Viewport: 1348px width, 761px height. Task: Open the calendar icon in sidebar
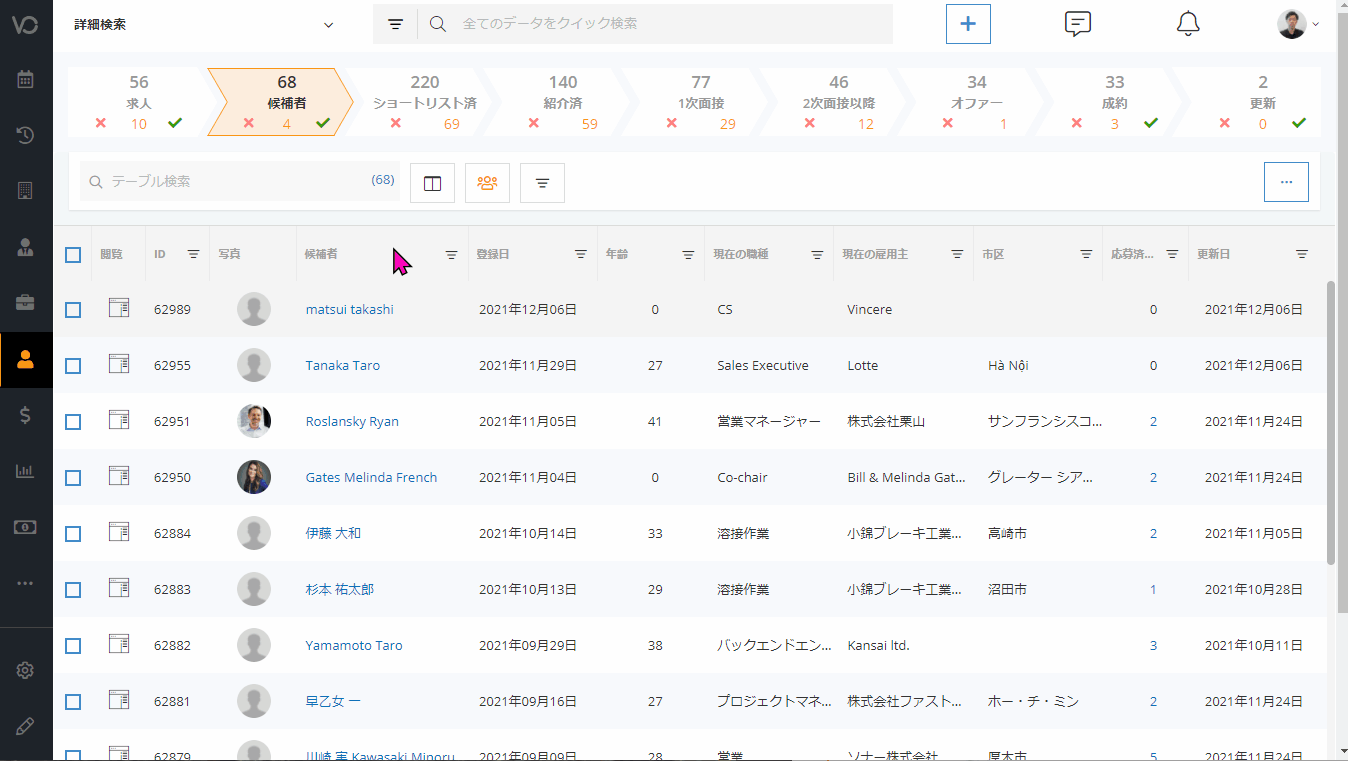[26, 80]
